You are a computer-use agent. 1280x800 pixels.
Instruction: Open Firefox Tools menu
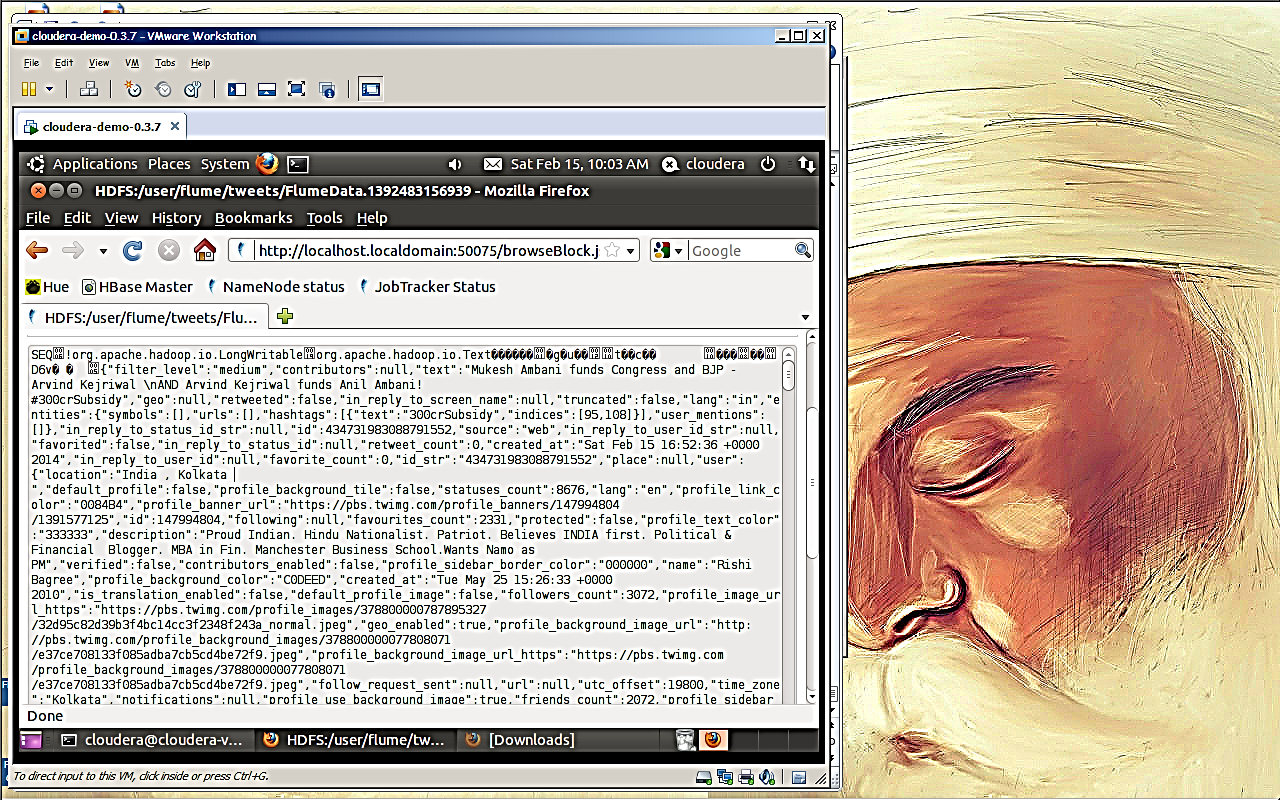324,218
